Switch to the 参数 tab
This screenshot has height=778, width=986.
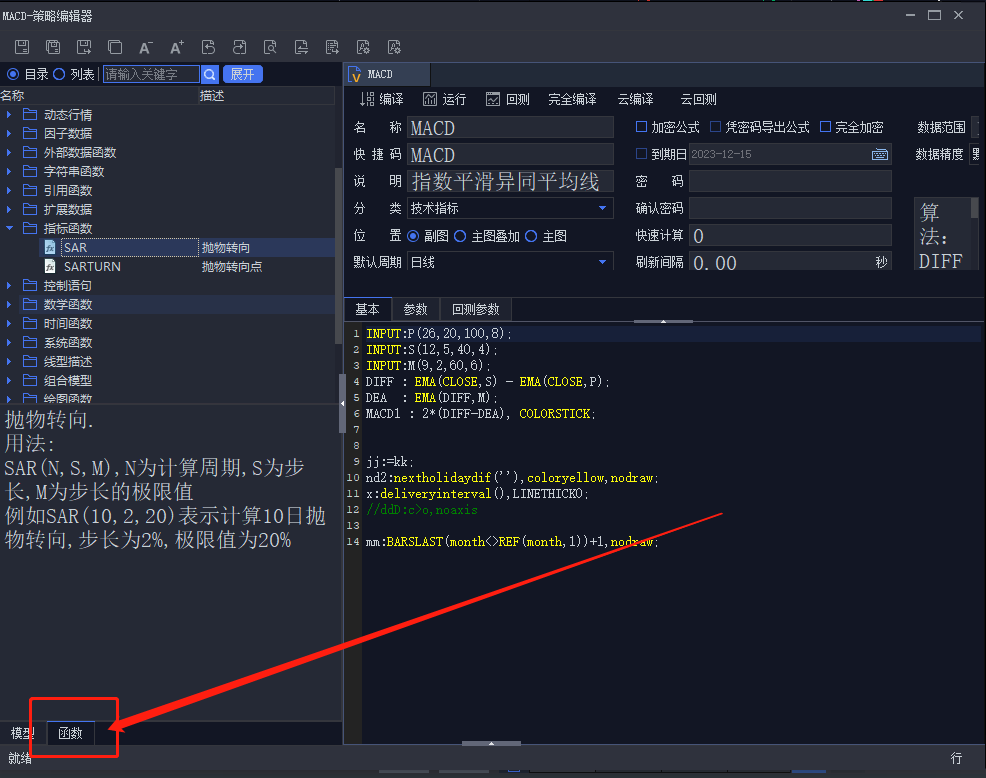coord(416,309)
